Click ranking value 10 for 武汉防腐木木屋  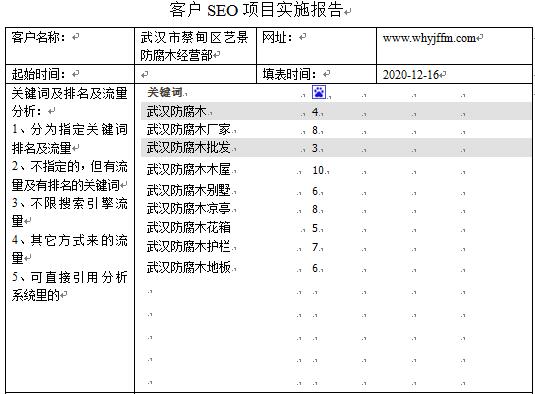pos(318,170)
